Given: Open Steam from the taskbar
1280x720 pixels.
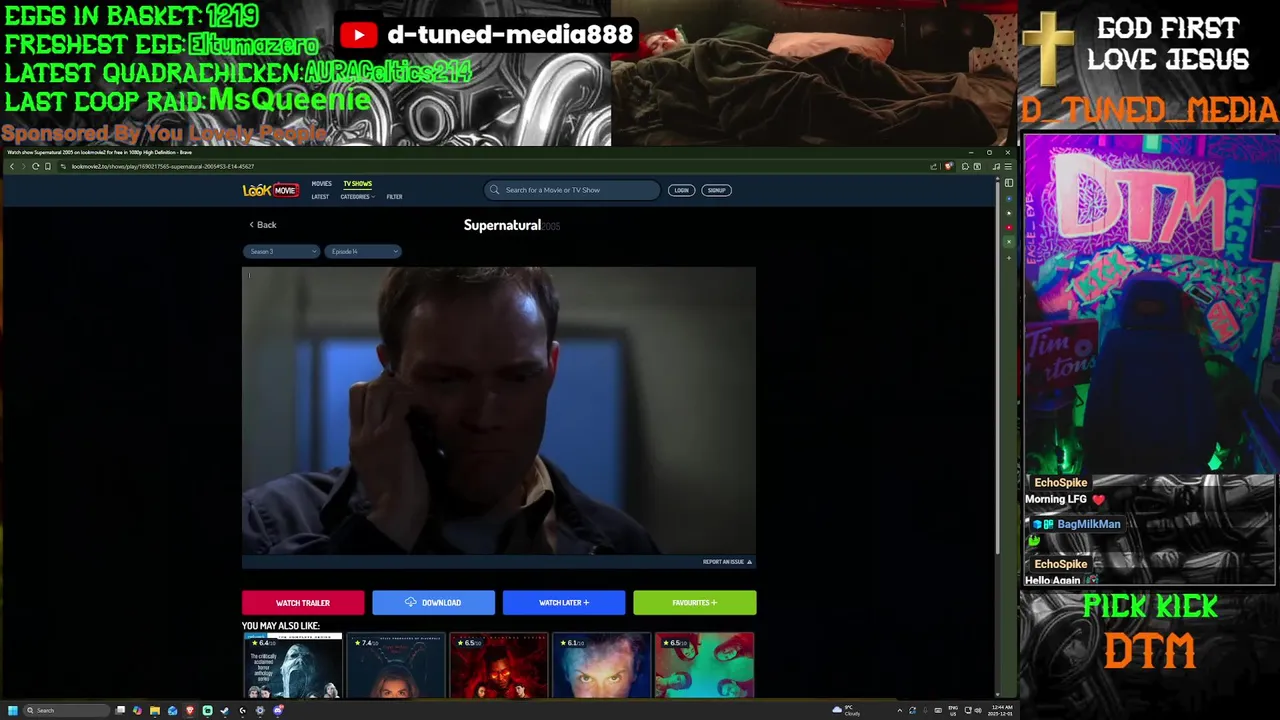Looking at the screenshot, I should 224,710.
